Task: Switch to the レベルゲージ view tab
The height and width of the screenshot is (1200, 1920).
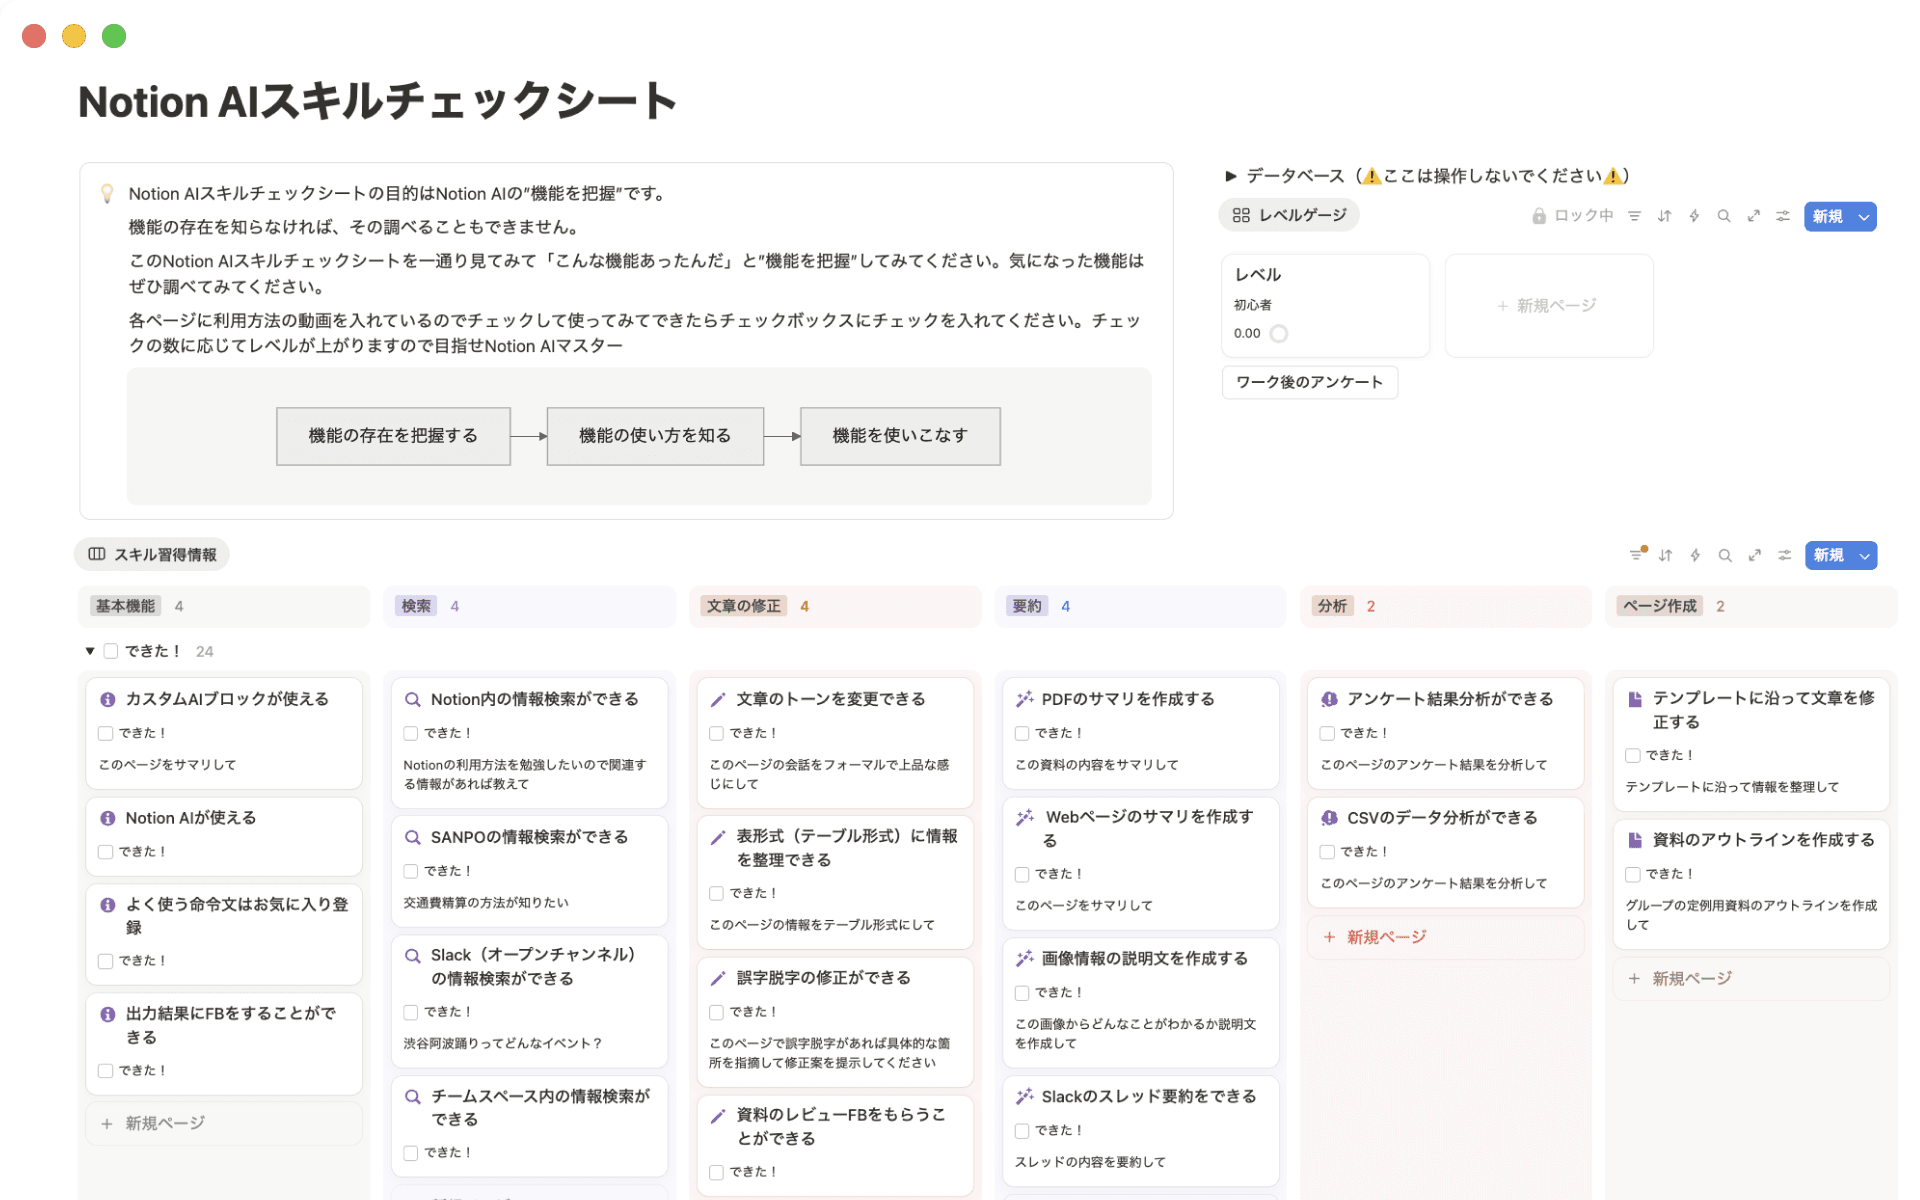Action: click(1288, 214)
